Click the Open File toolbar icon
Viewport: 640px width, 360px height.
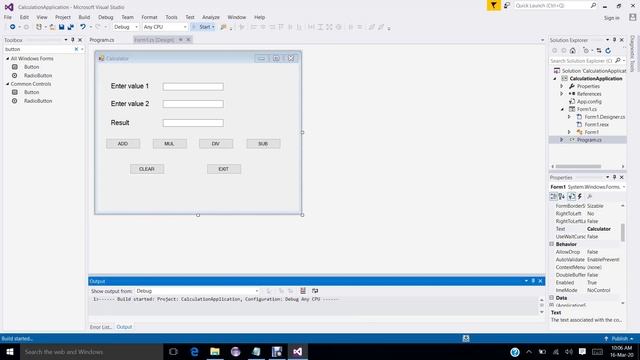pyautogui.click(x=52, y=27)
